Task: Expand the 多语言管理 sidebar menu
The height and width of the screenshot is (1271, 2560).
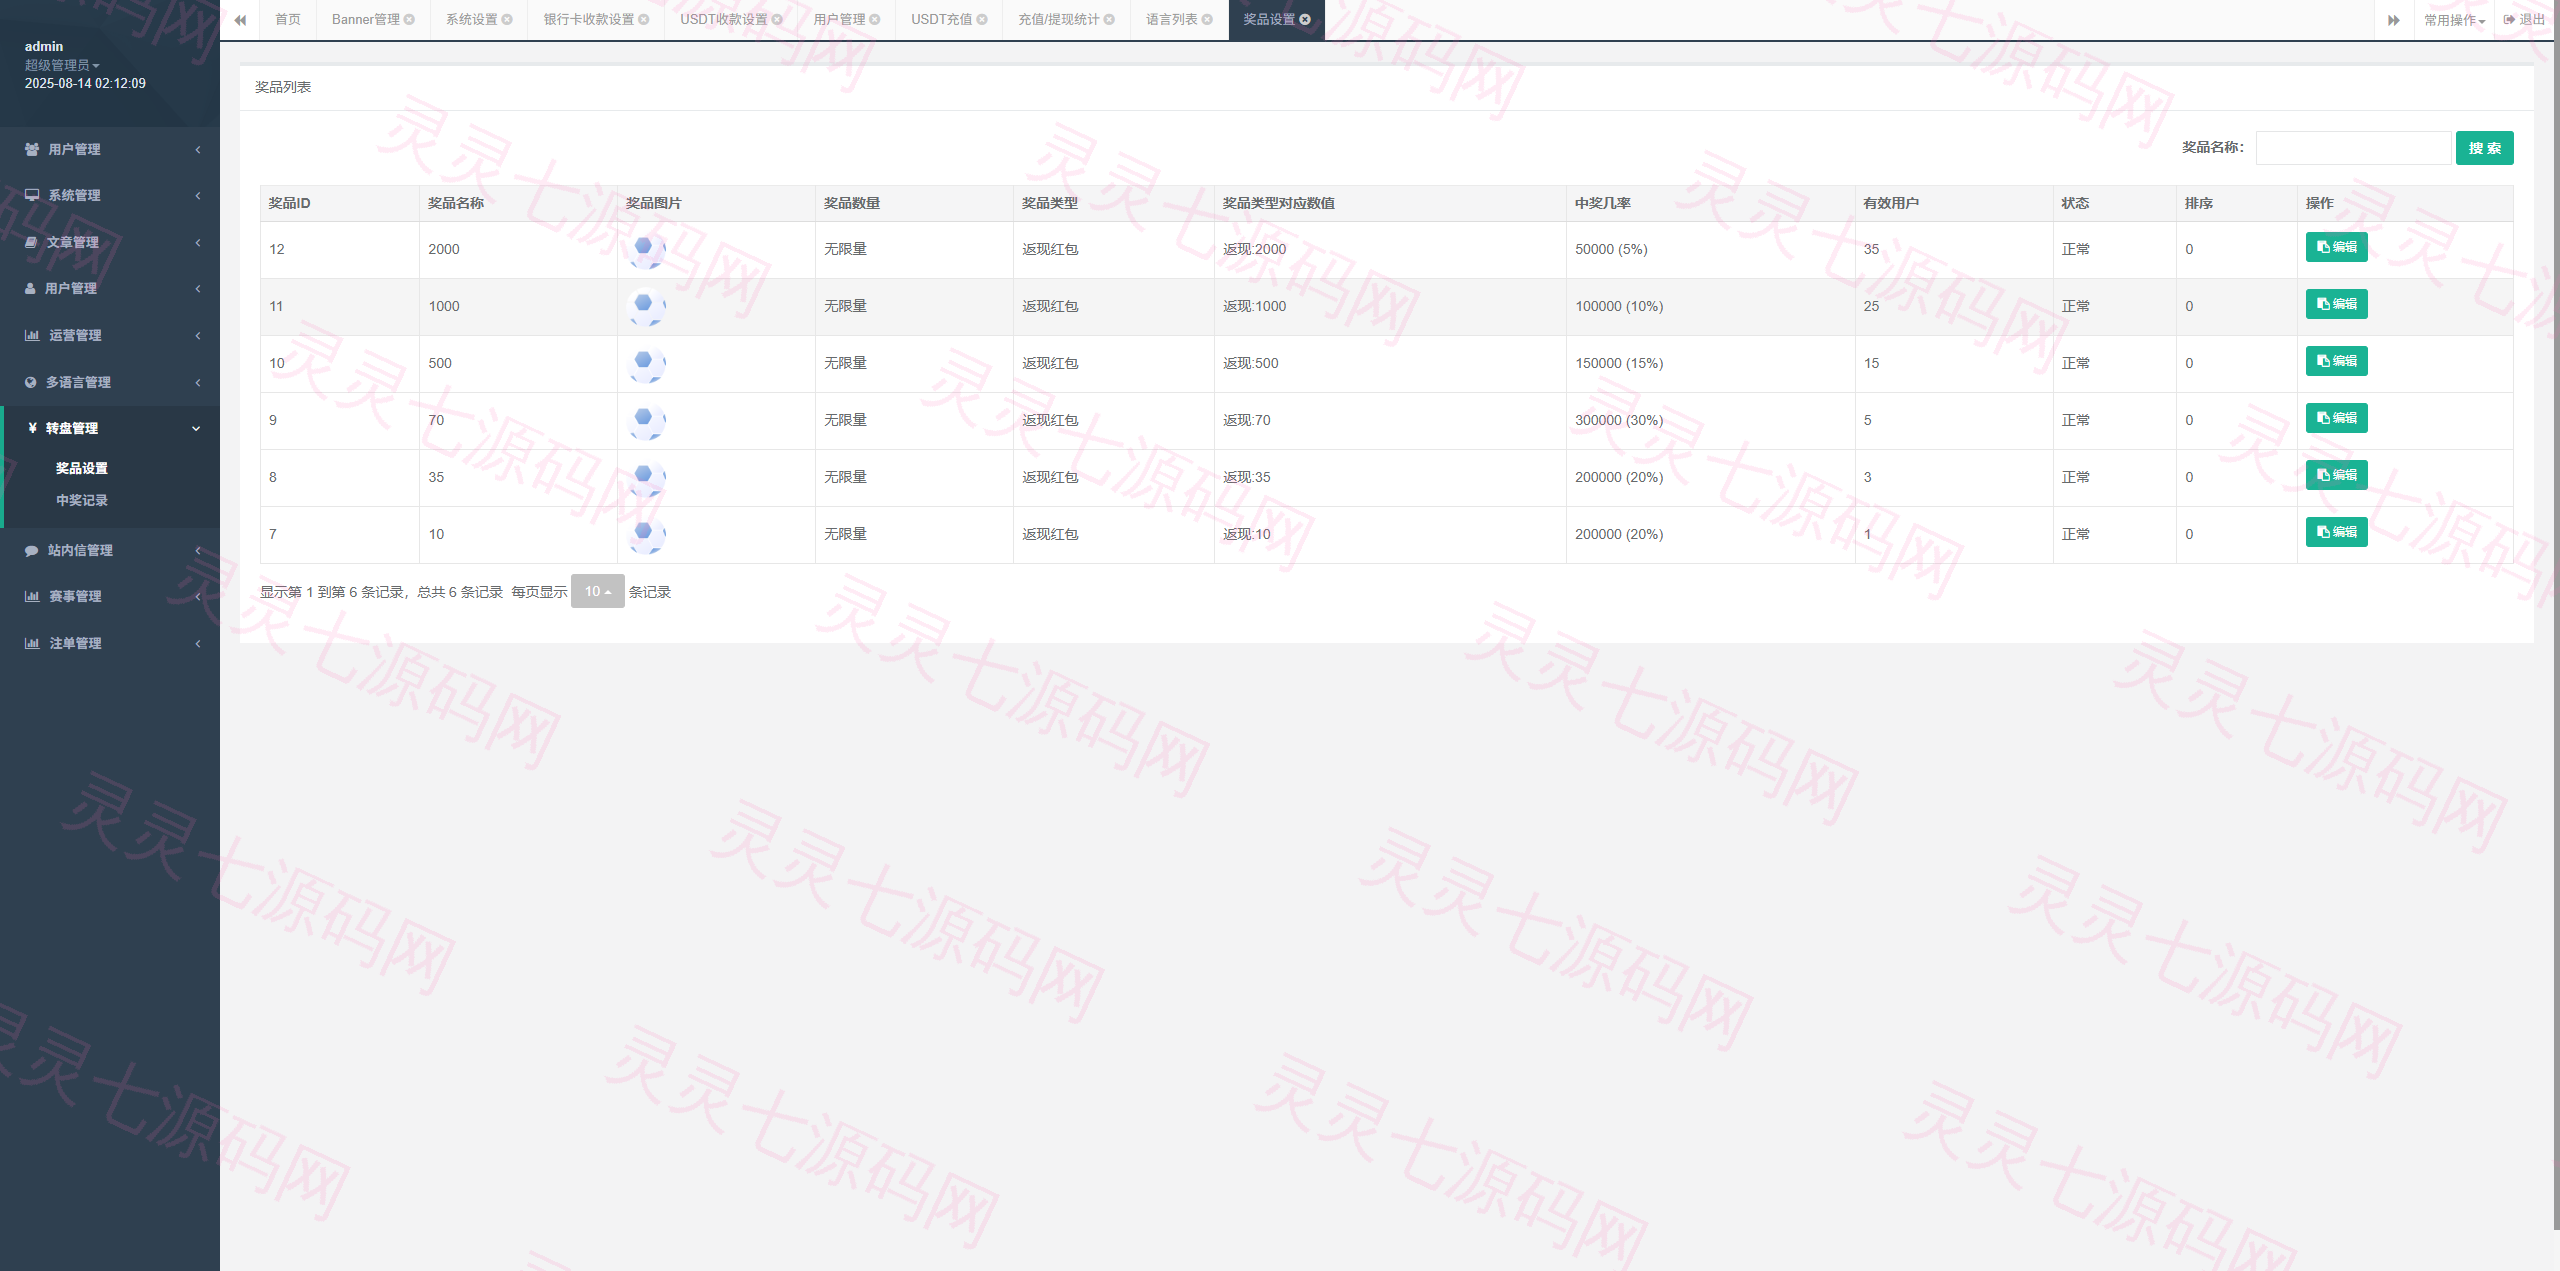Action: coord(110,382)
